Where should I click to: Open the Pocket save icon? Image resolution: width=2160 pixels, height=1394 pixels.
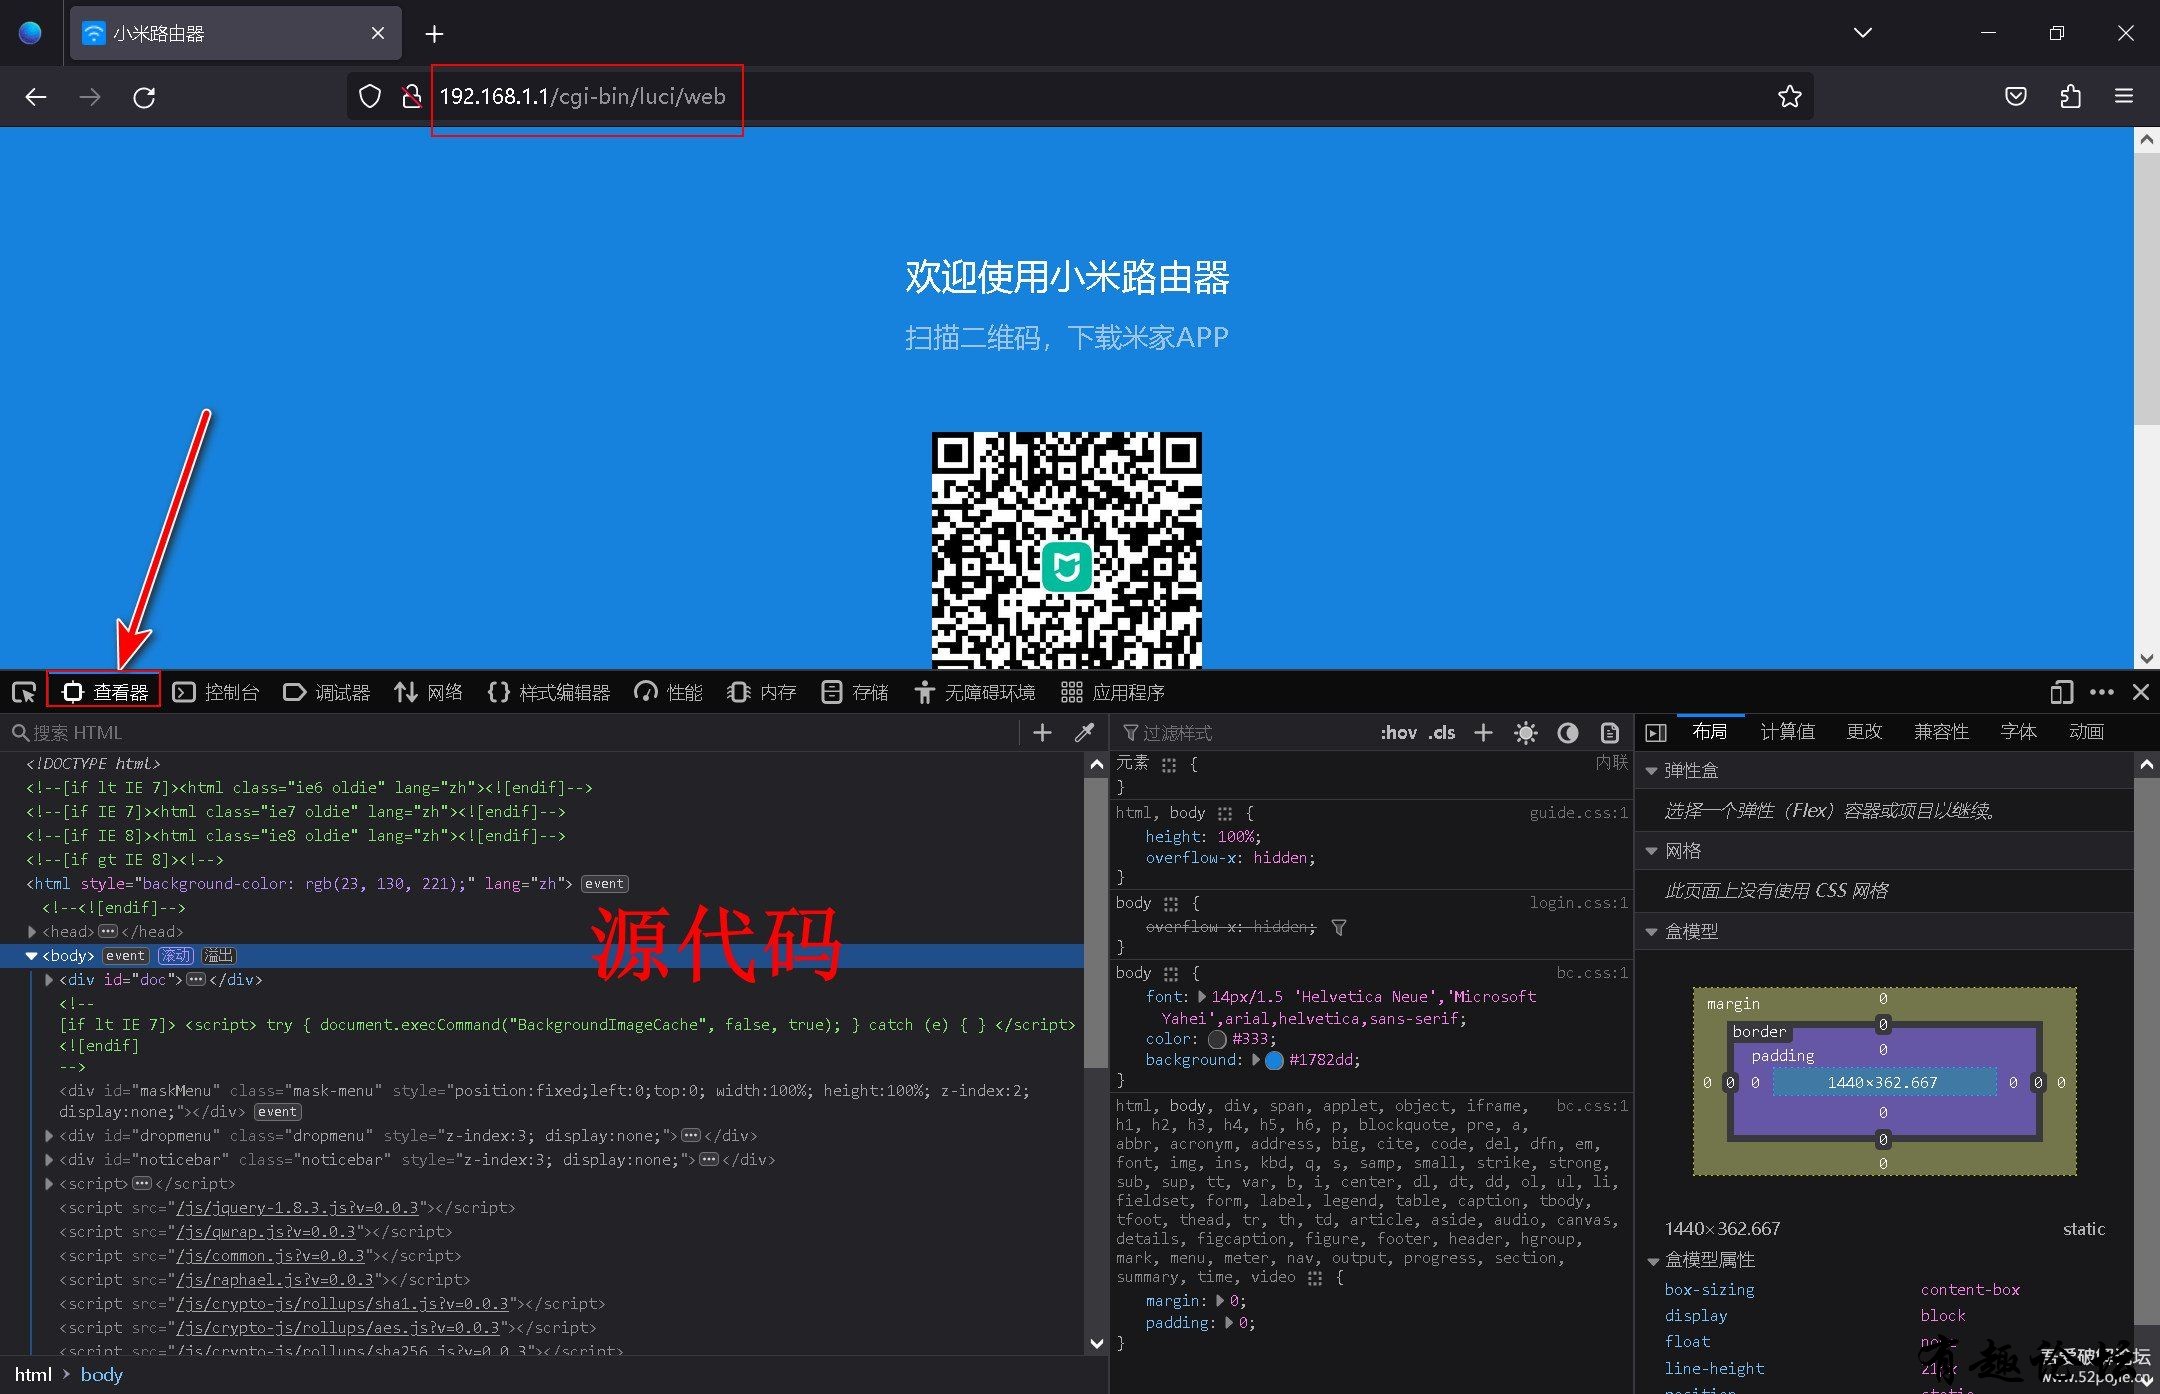tap(2016, 97)
